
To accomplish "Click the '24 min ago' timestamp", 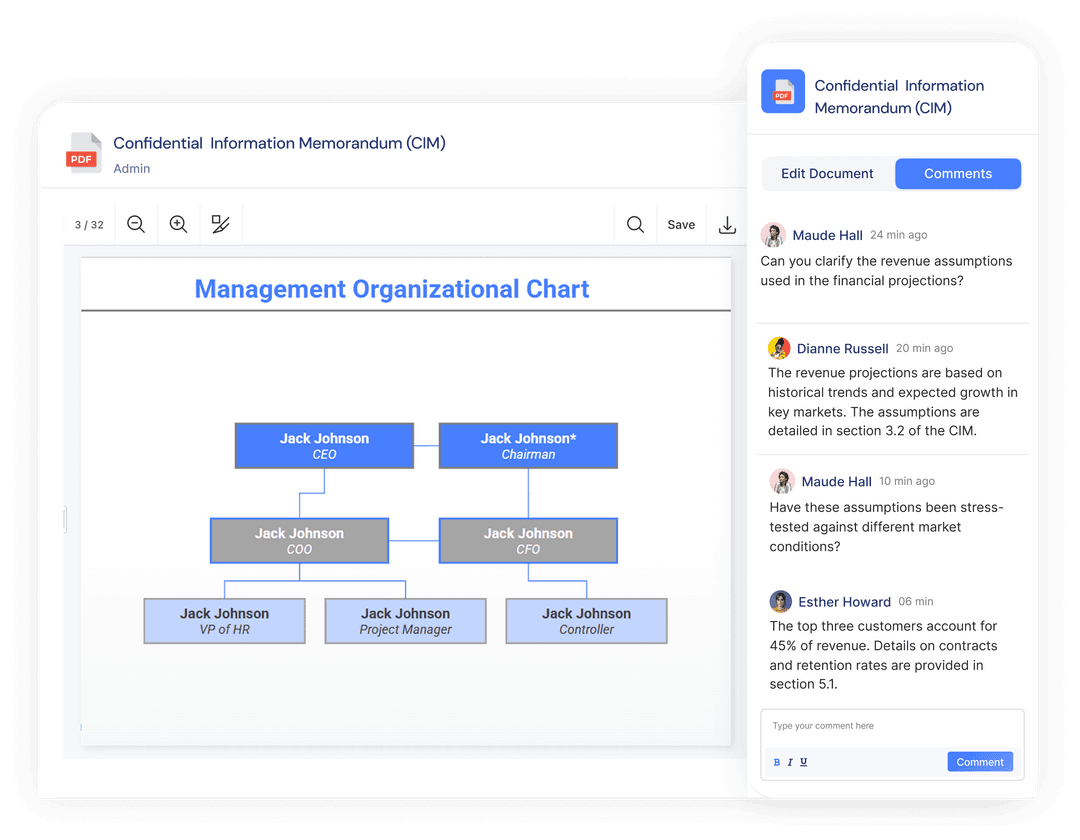I will [x=898, y=235].
